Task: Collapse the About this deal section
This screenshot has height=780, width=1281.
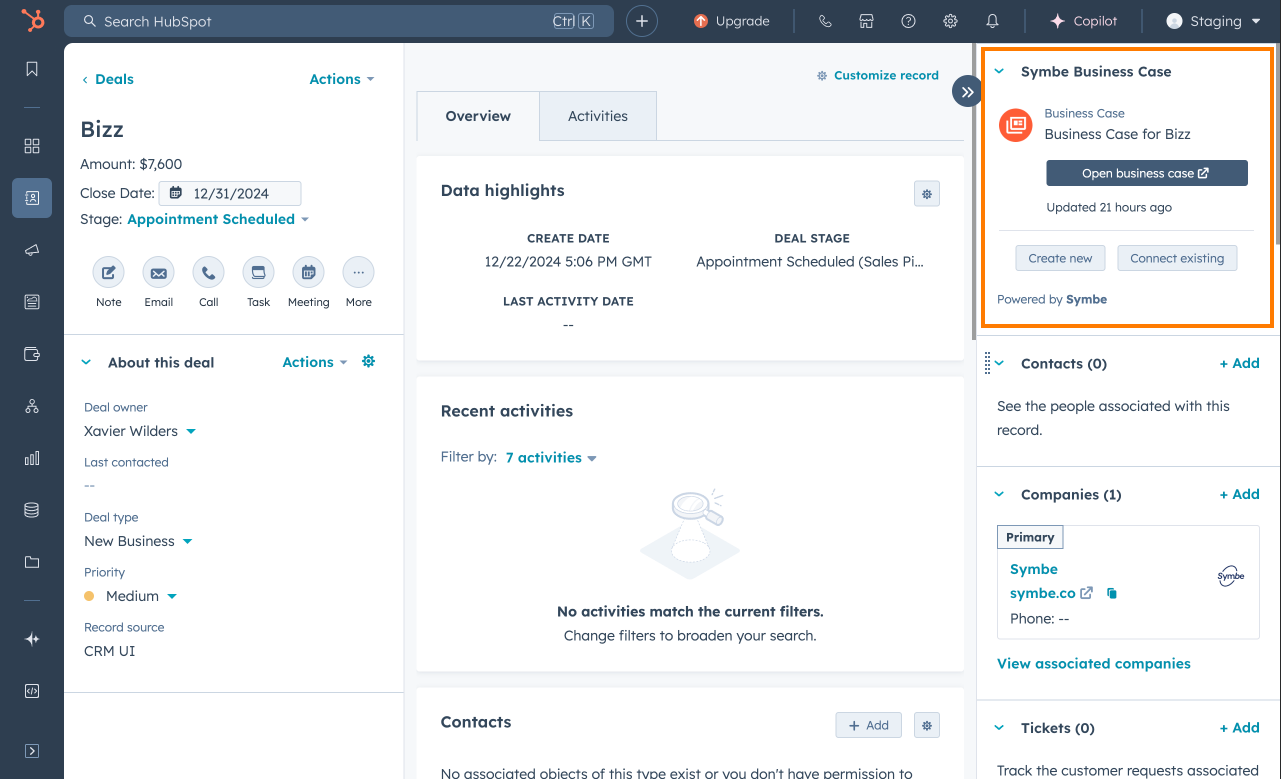Action: [86, 362]
